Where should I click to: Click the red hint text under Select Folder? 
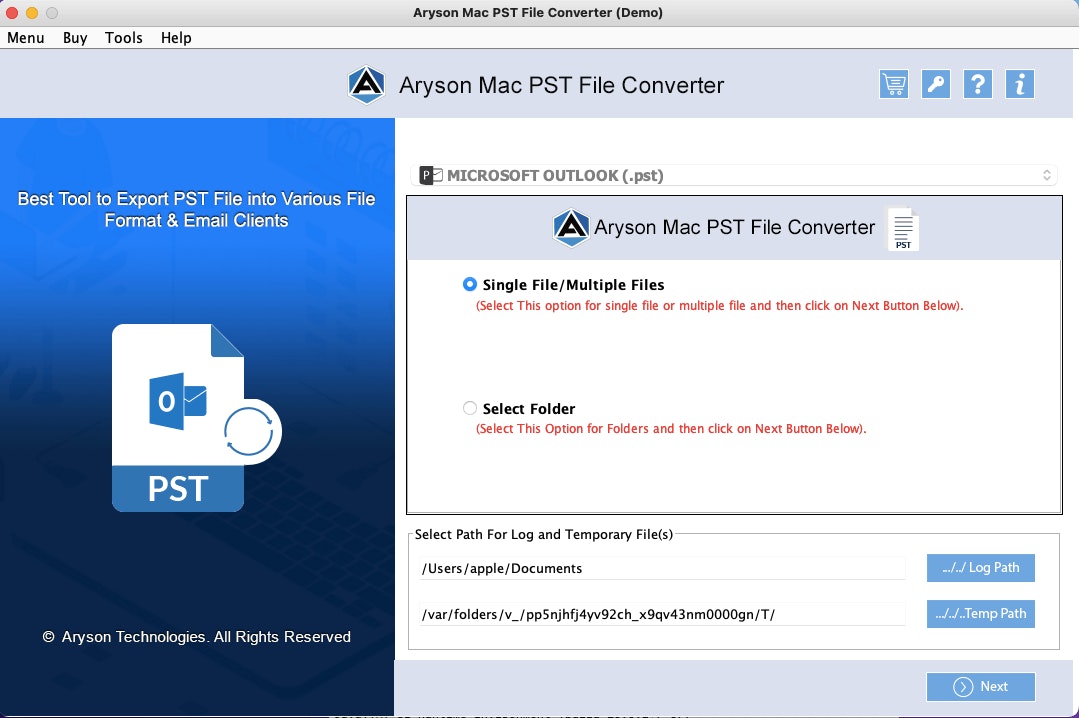click(671, 428)
